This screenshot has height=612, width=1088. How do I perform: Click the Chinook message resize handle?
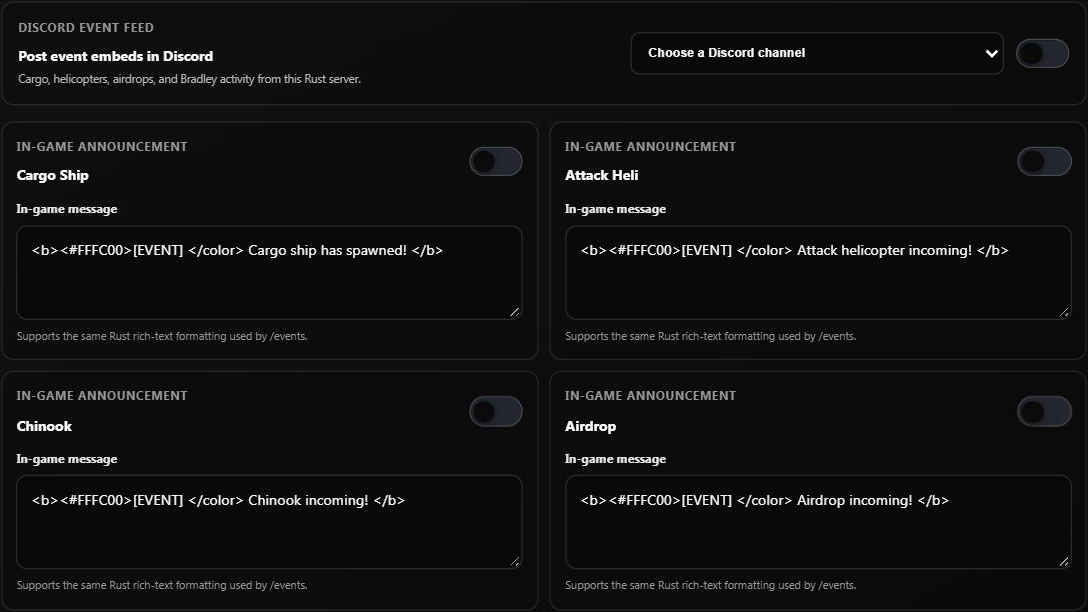[514, 561]
